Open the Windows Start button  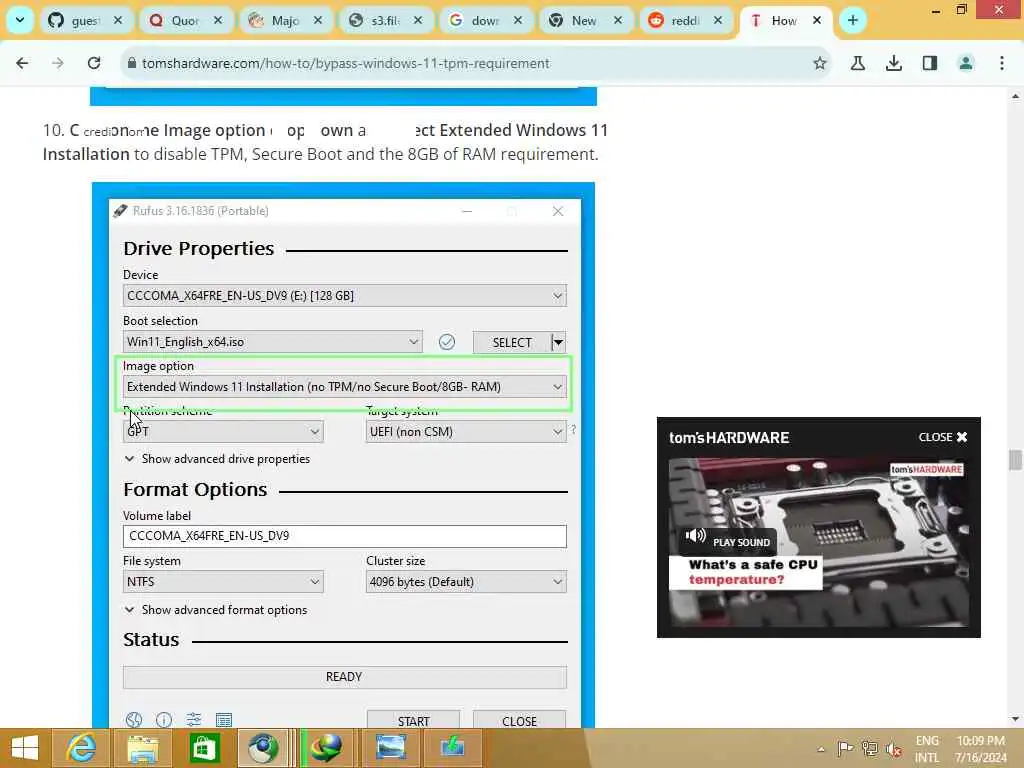point(25,748)
